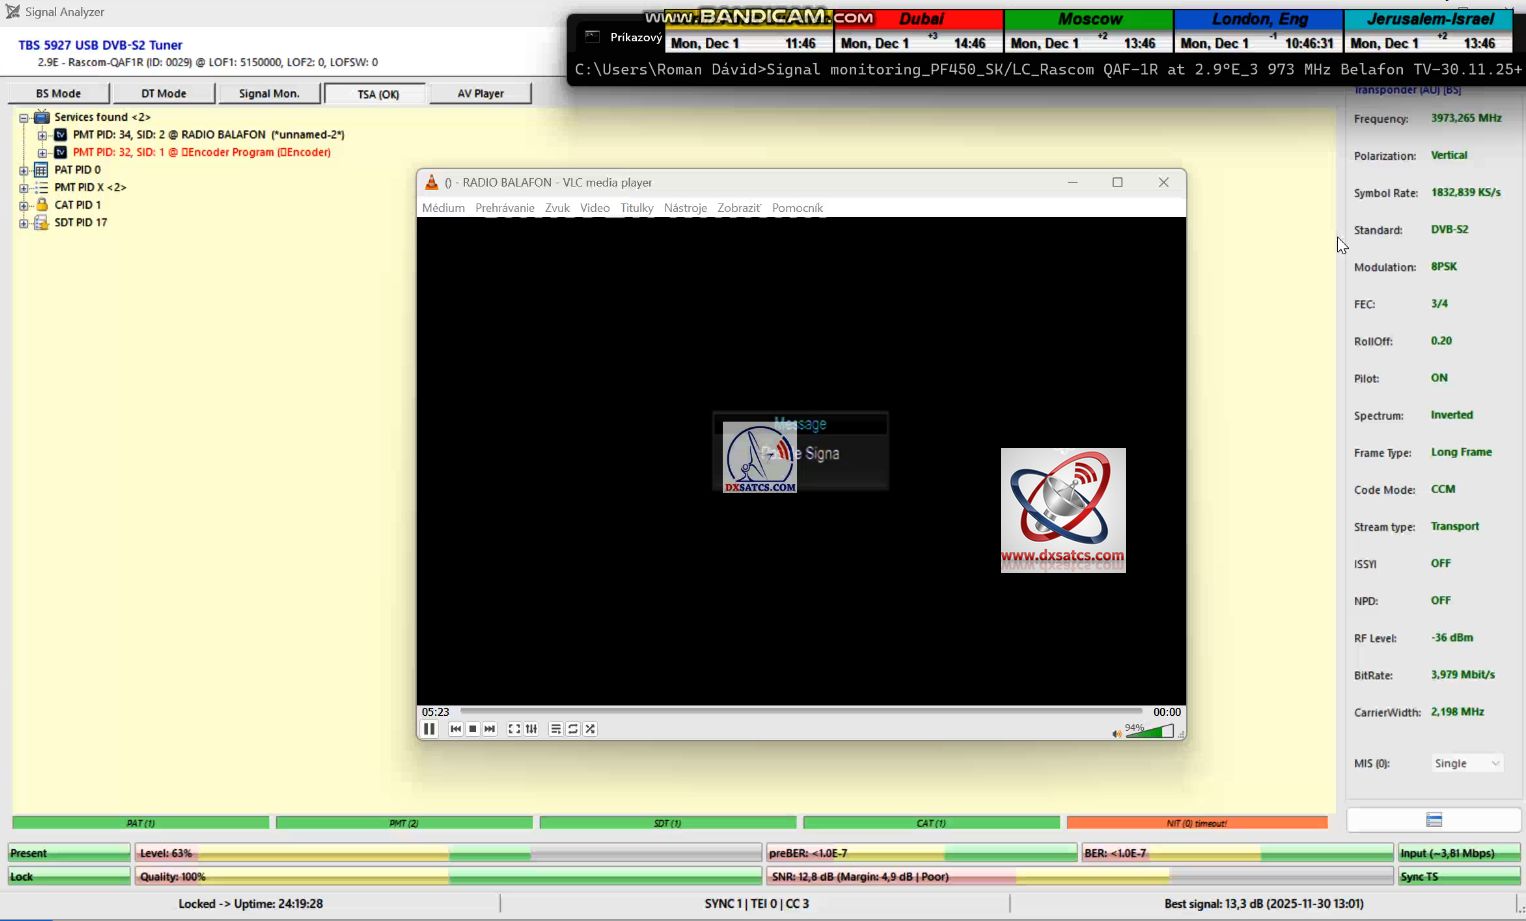
Task: Expand the RADIO BALAFON service node
Action: coord(42,135)
